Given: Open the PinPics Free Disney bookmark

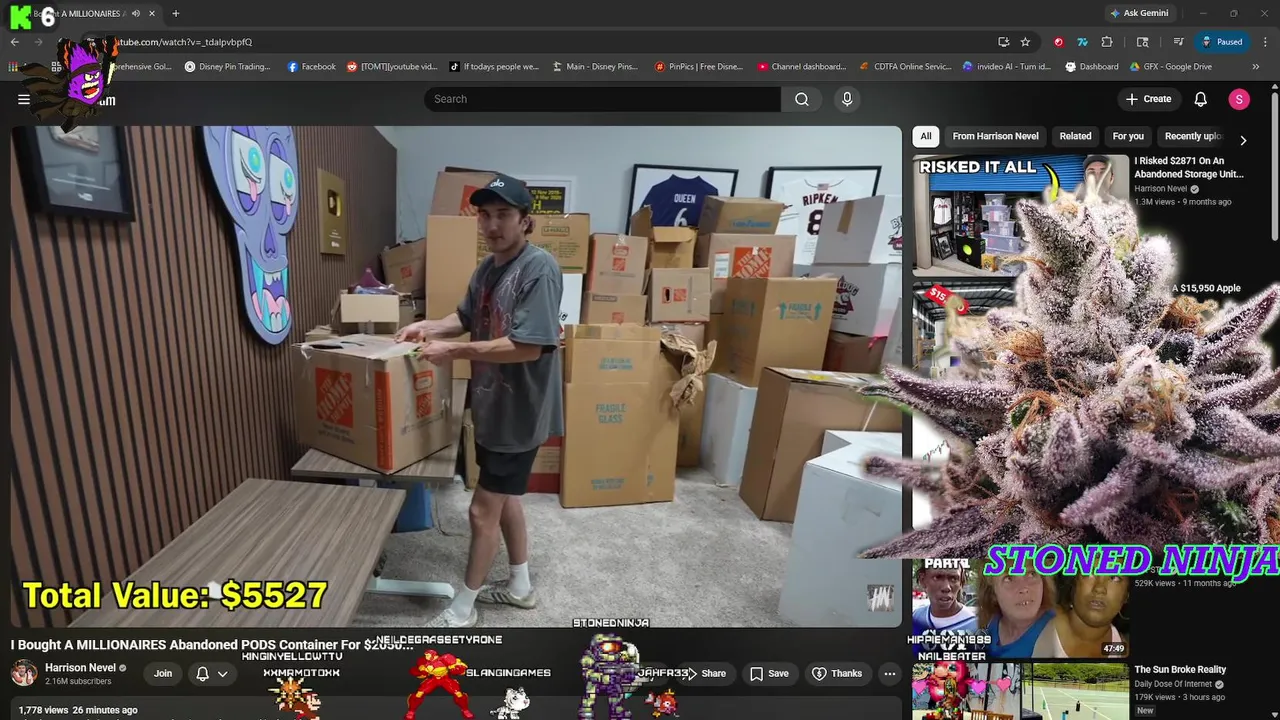Looking at the screenshot, I should pyautogui.click(x=699, y=67).
